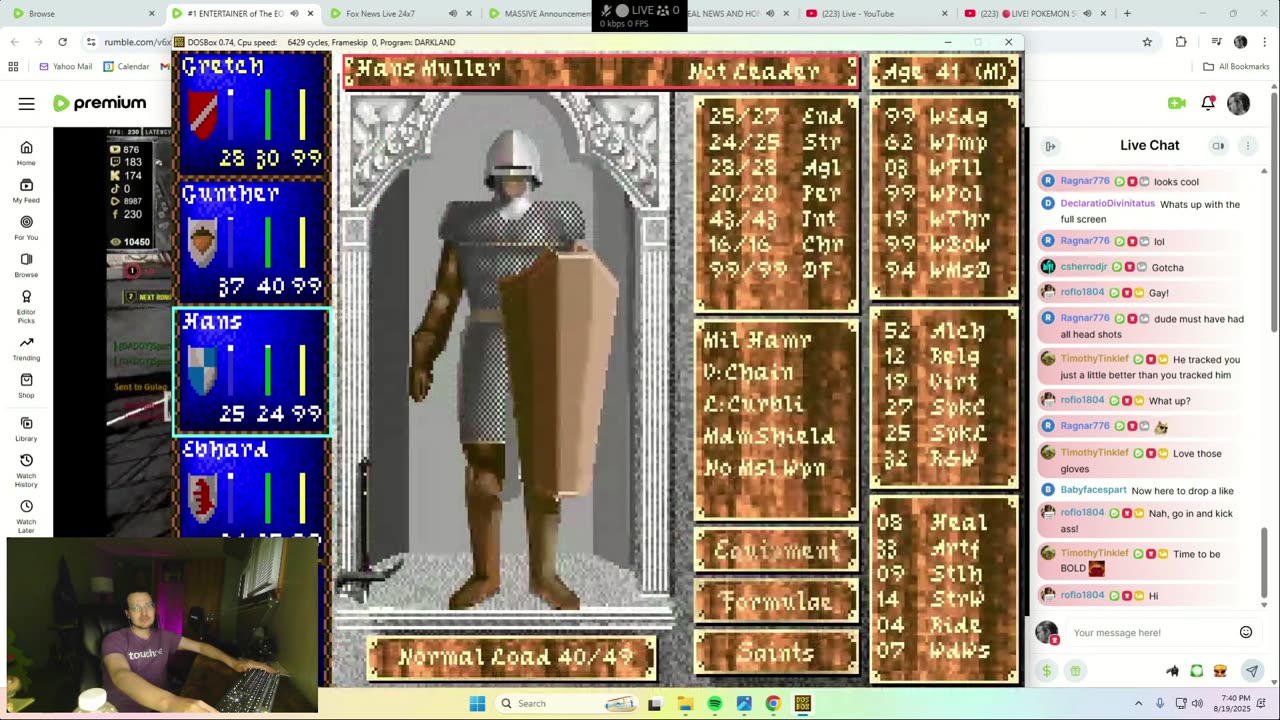Click the MdmShield entry
Image resolution: width=1280 pixels, height=720 pixels.
point(768,436)
